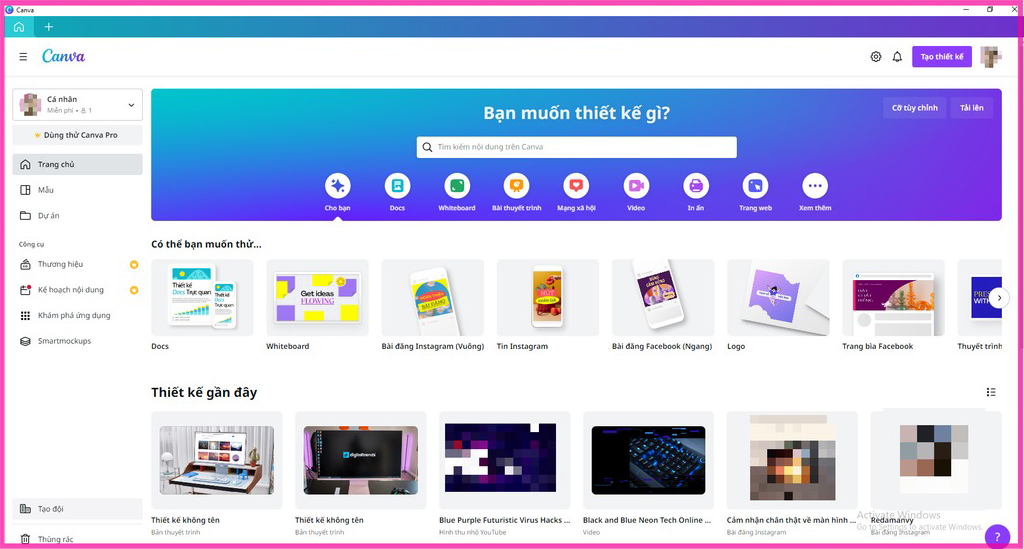The width and height of the screenshot is (1024, 549).
Task: Click the Cỡ tùy chỉnh button
Action: click(914, 108)
